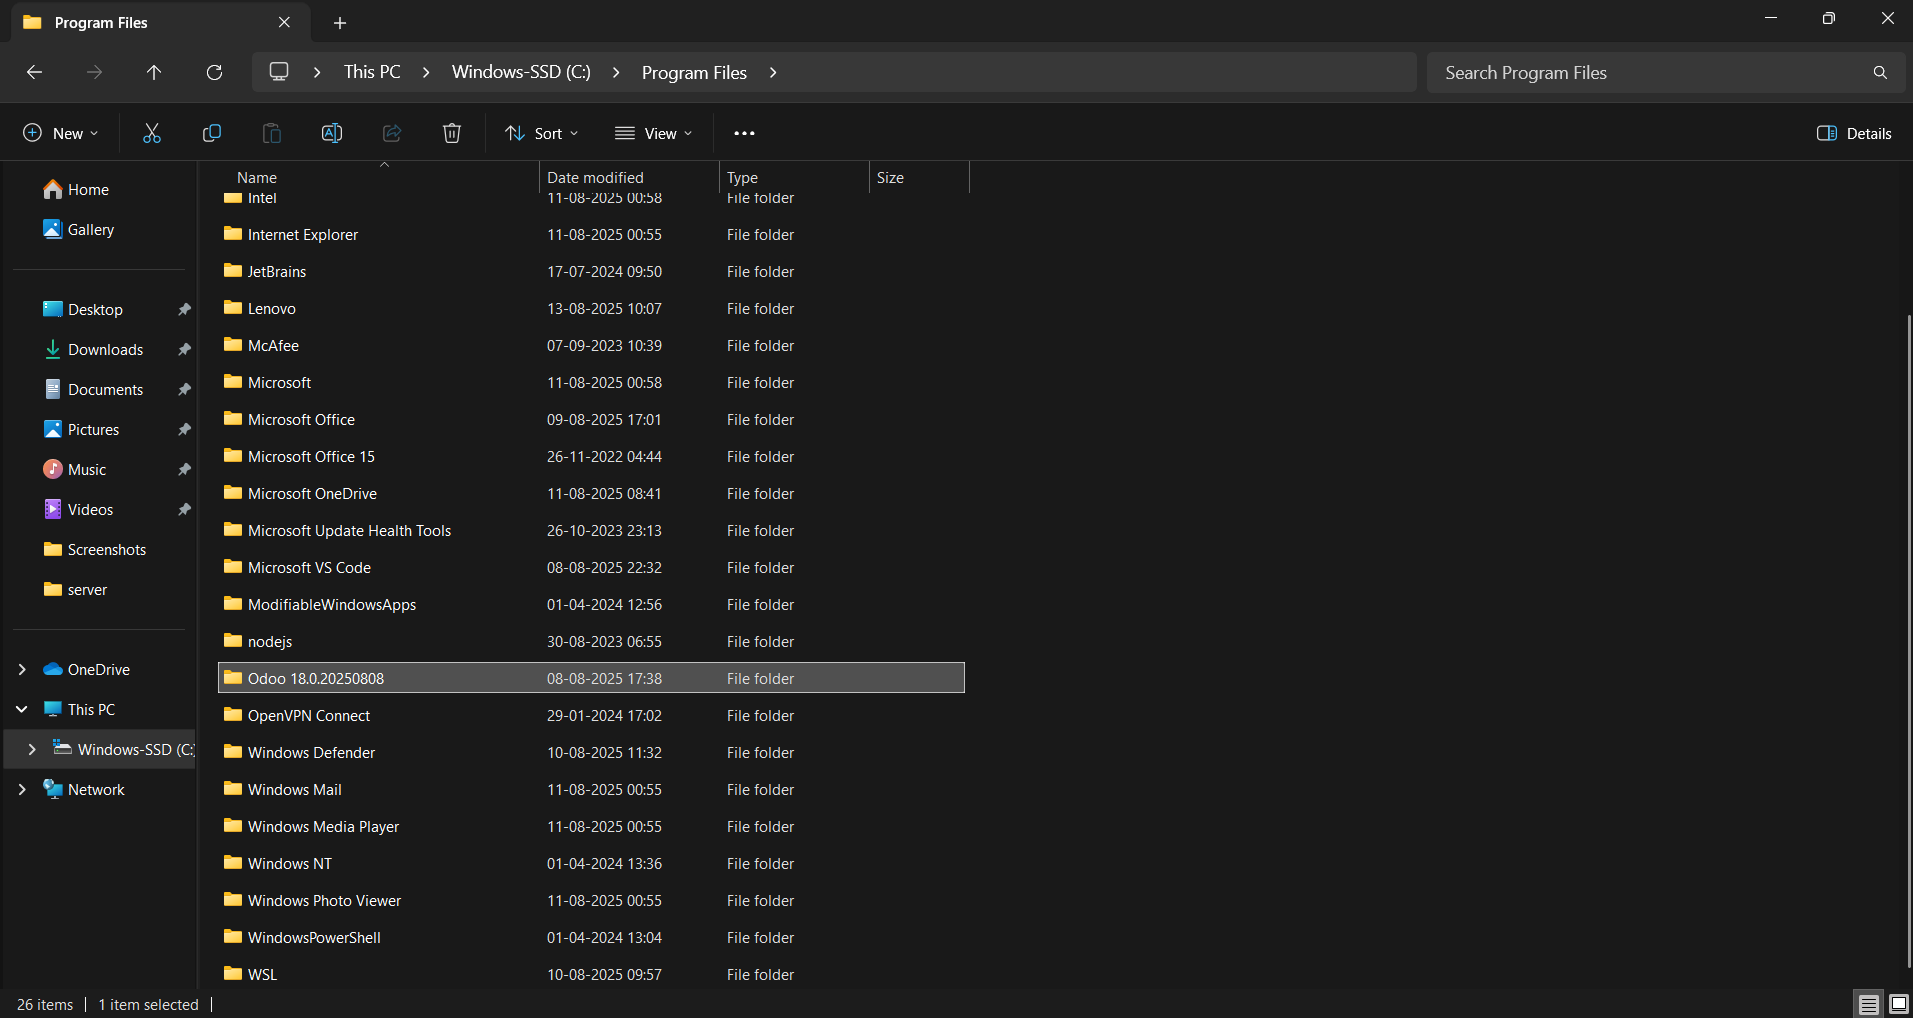This screenshot has height=1018, width=1913.
Task: Select the Windows Defender folder
Action: 591,753
